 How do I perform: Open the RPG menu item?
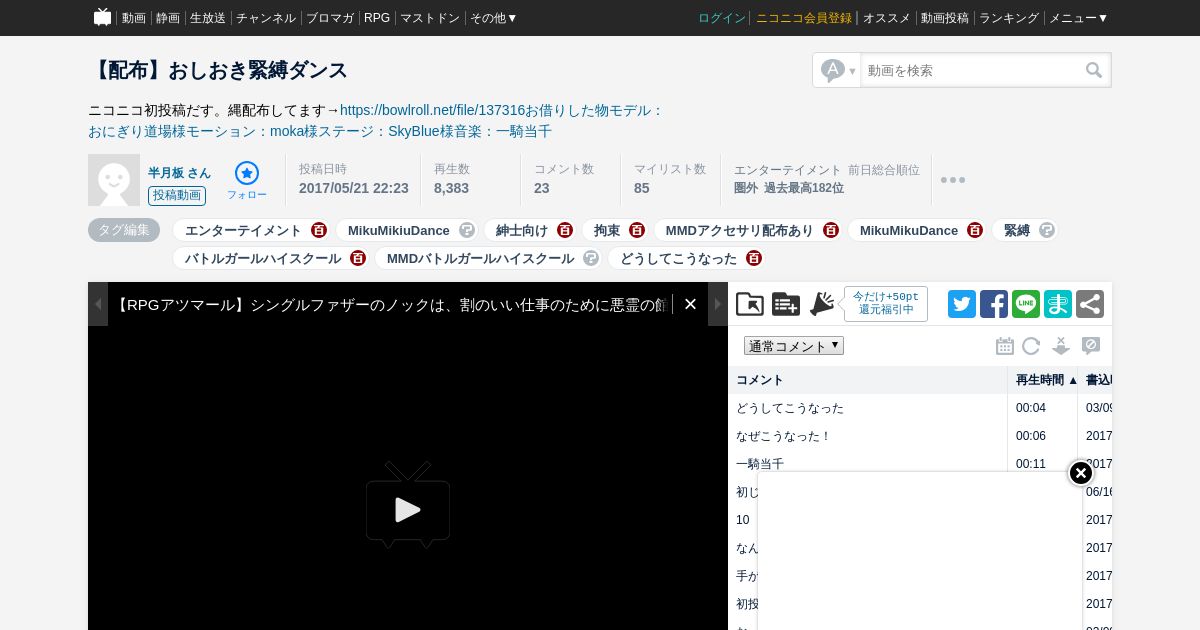point(377,18)
